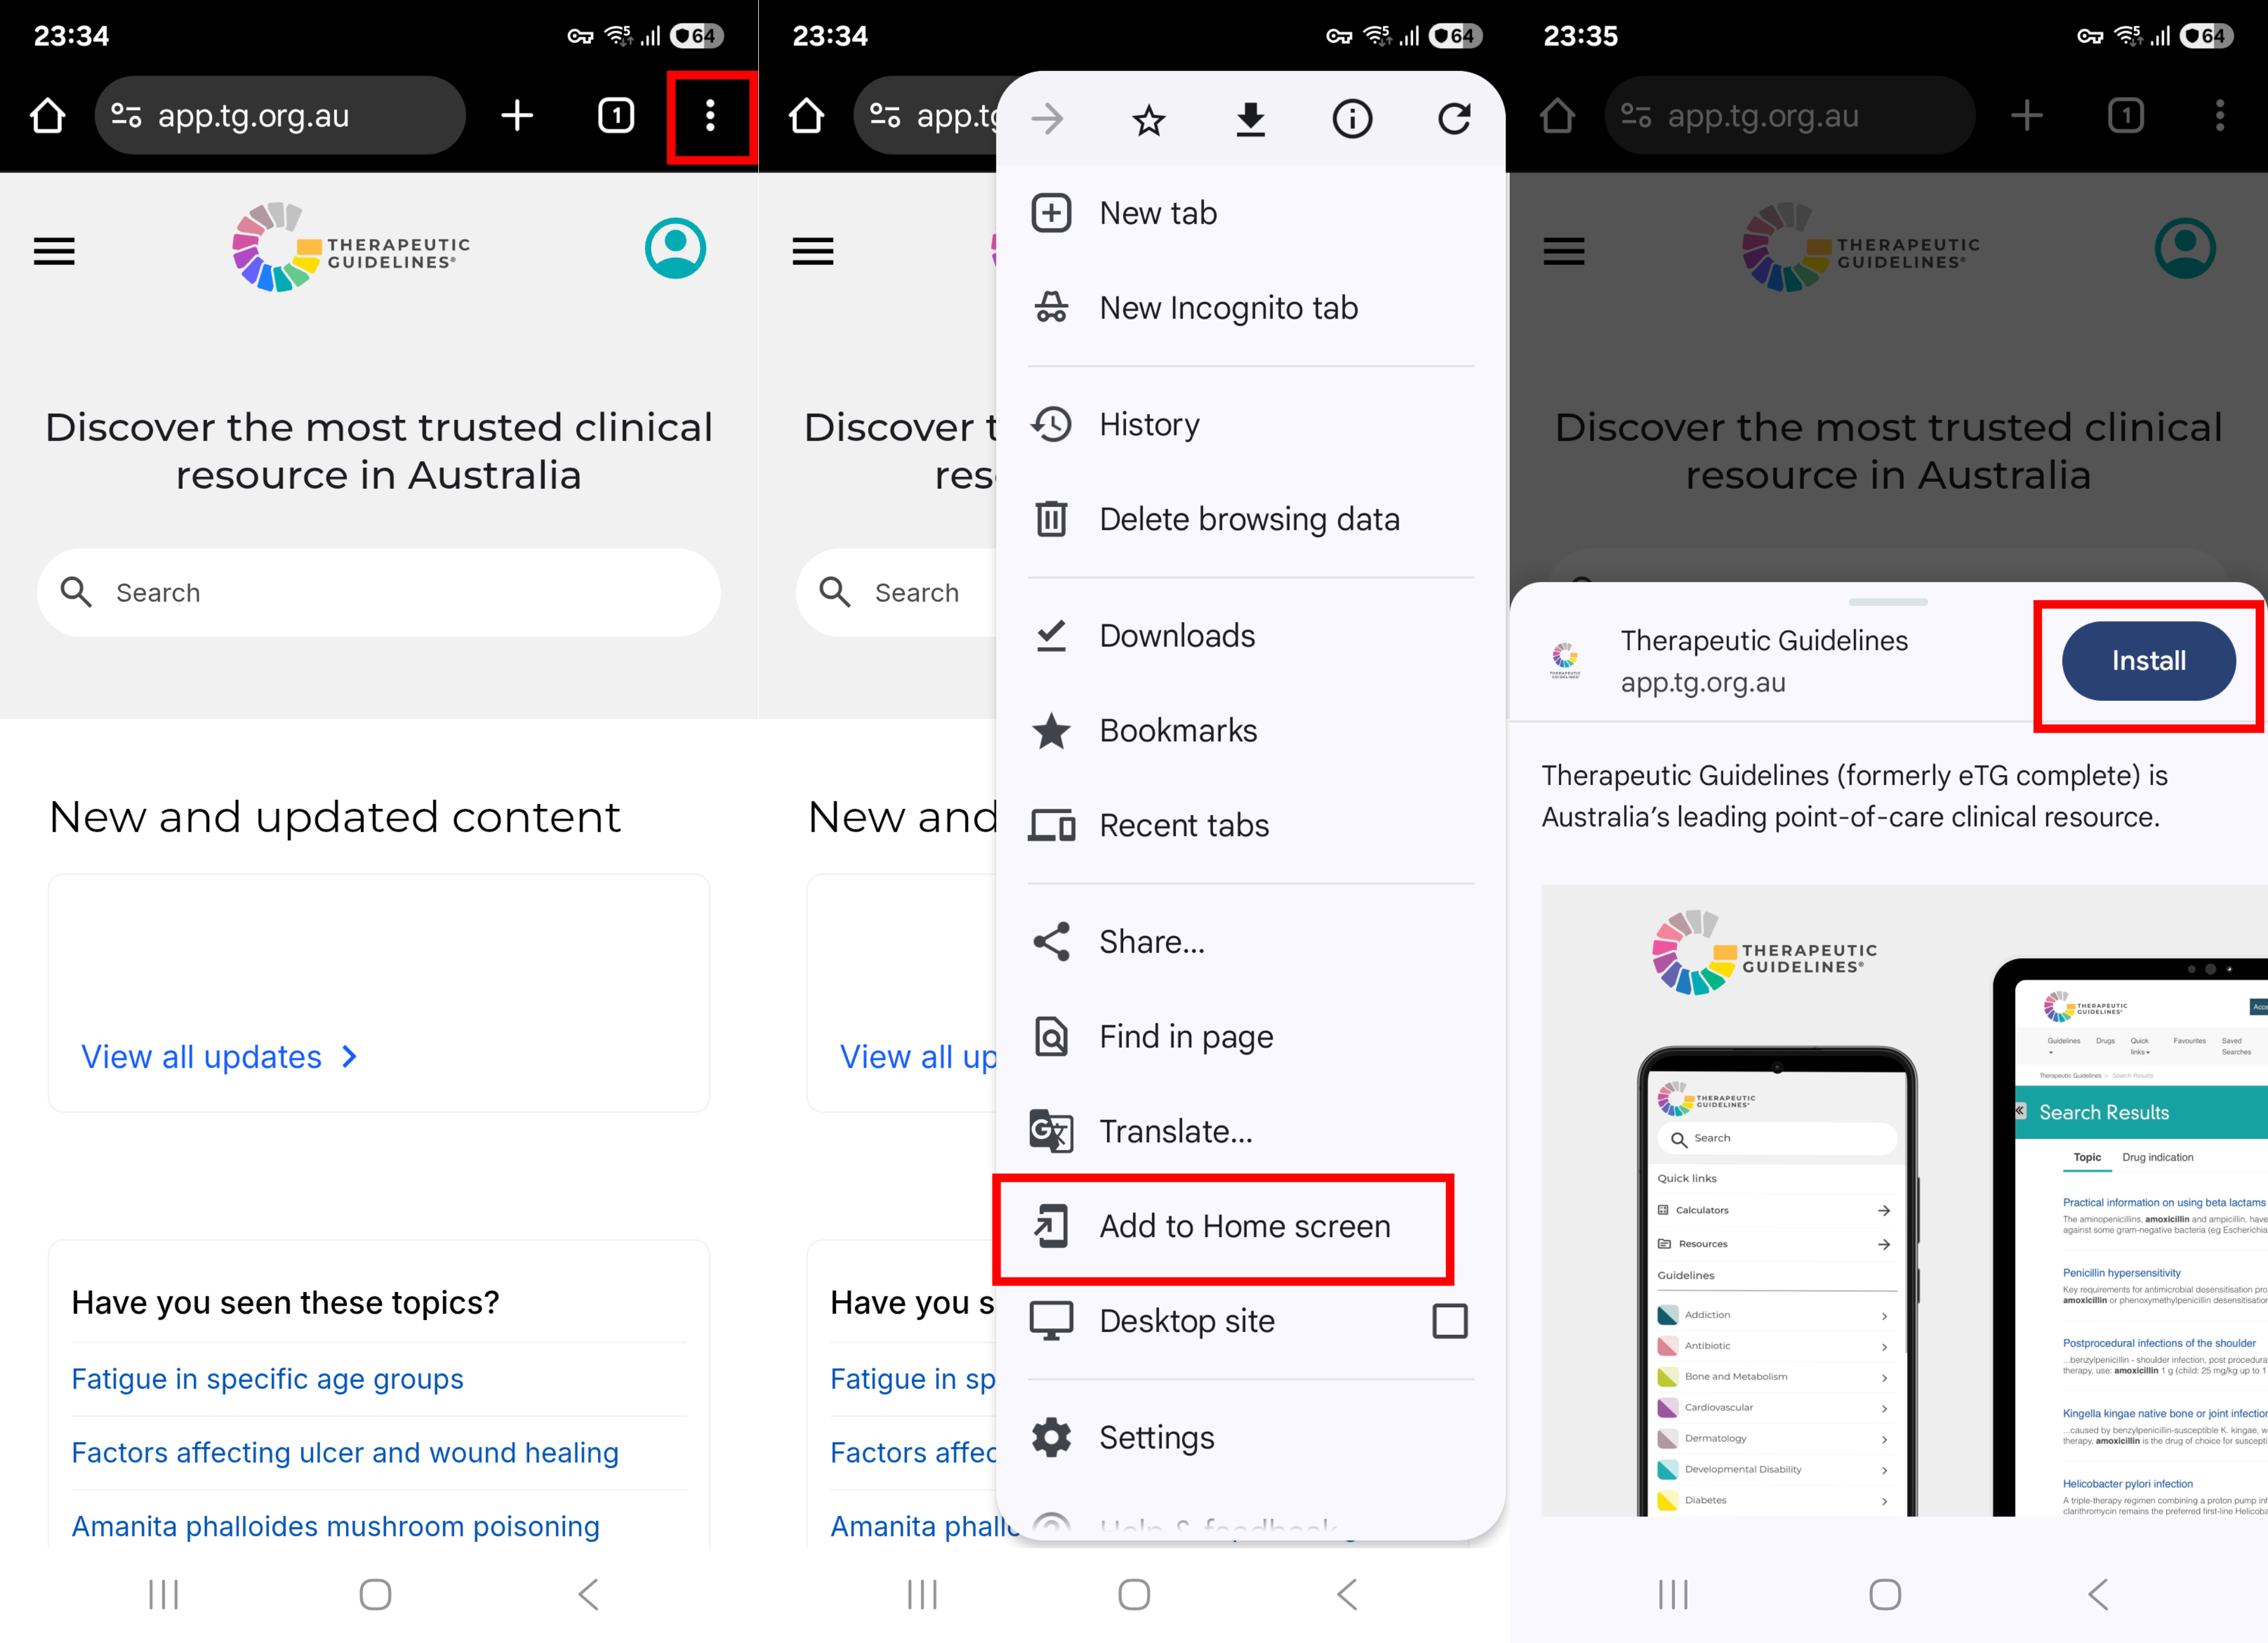Tap Android recents button on third screen
Image resolution: width=2268 pixels, height=1643 pixels.
point(1674,1594)
